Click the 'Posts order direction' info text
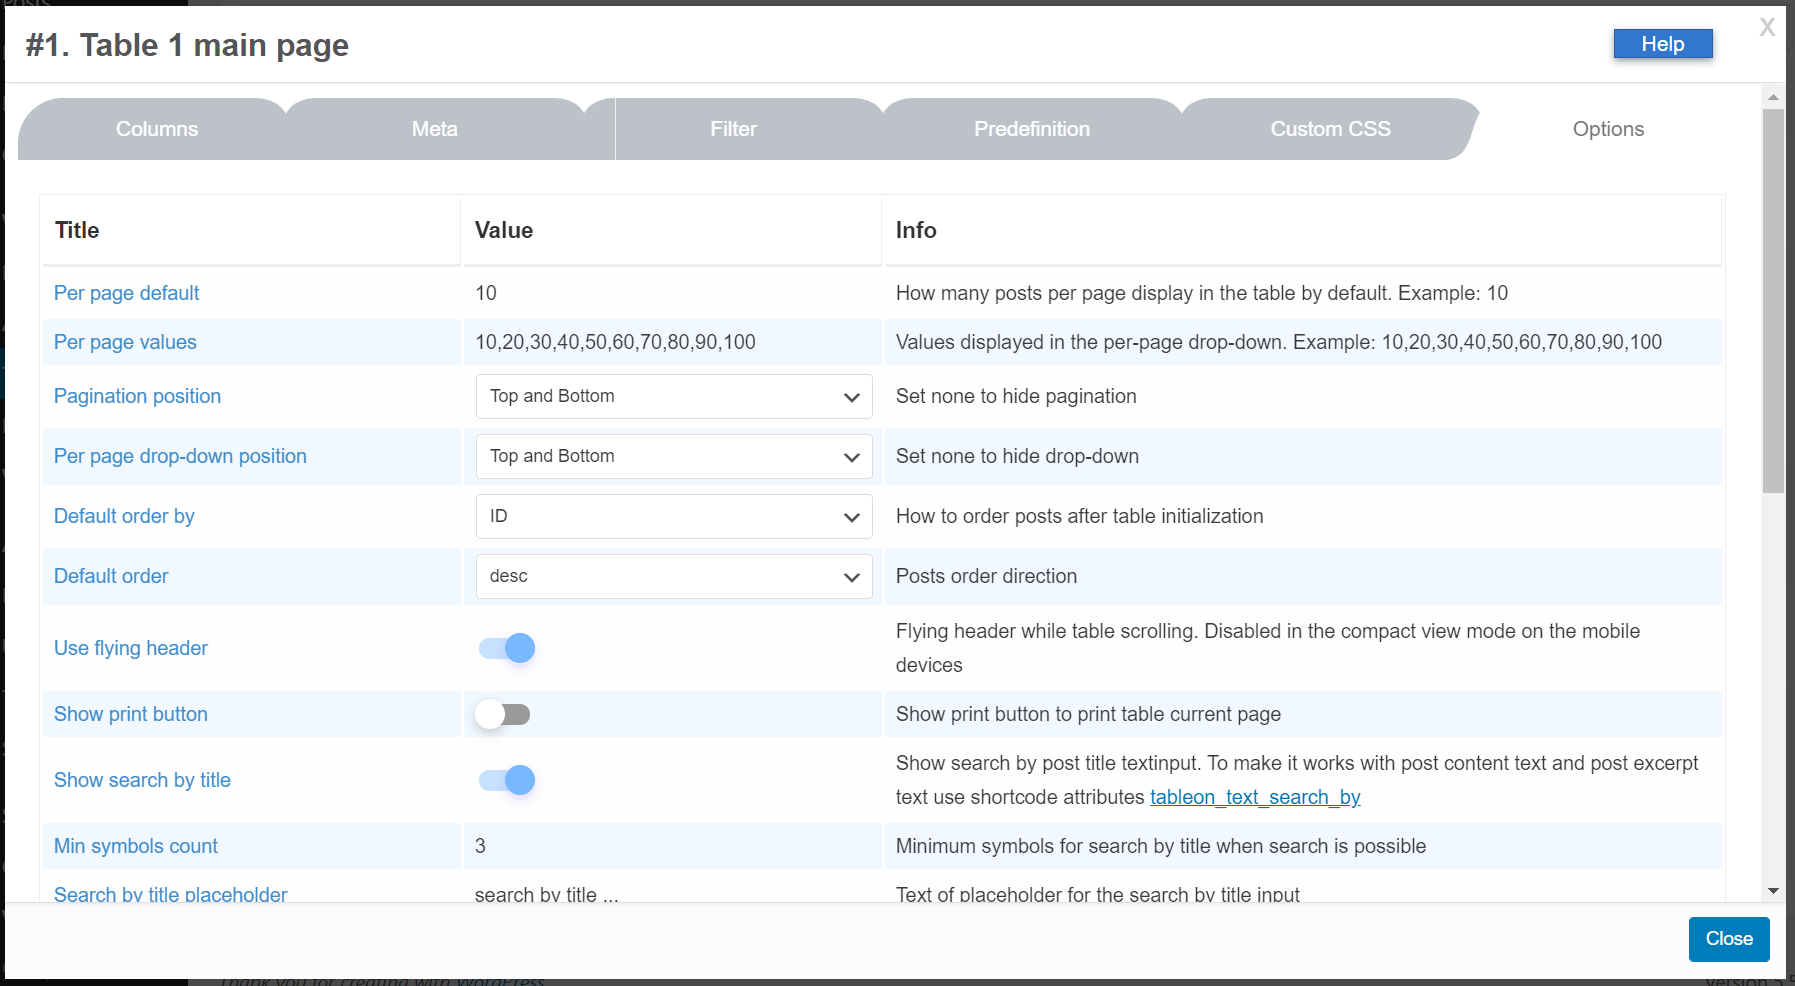Image resolution: width=1795 pixels, height=986 pixels. [986, 576]
